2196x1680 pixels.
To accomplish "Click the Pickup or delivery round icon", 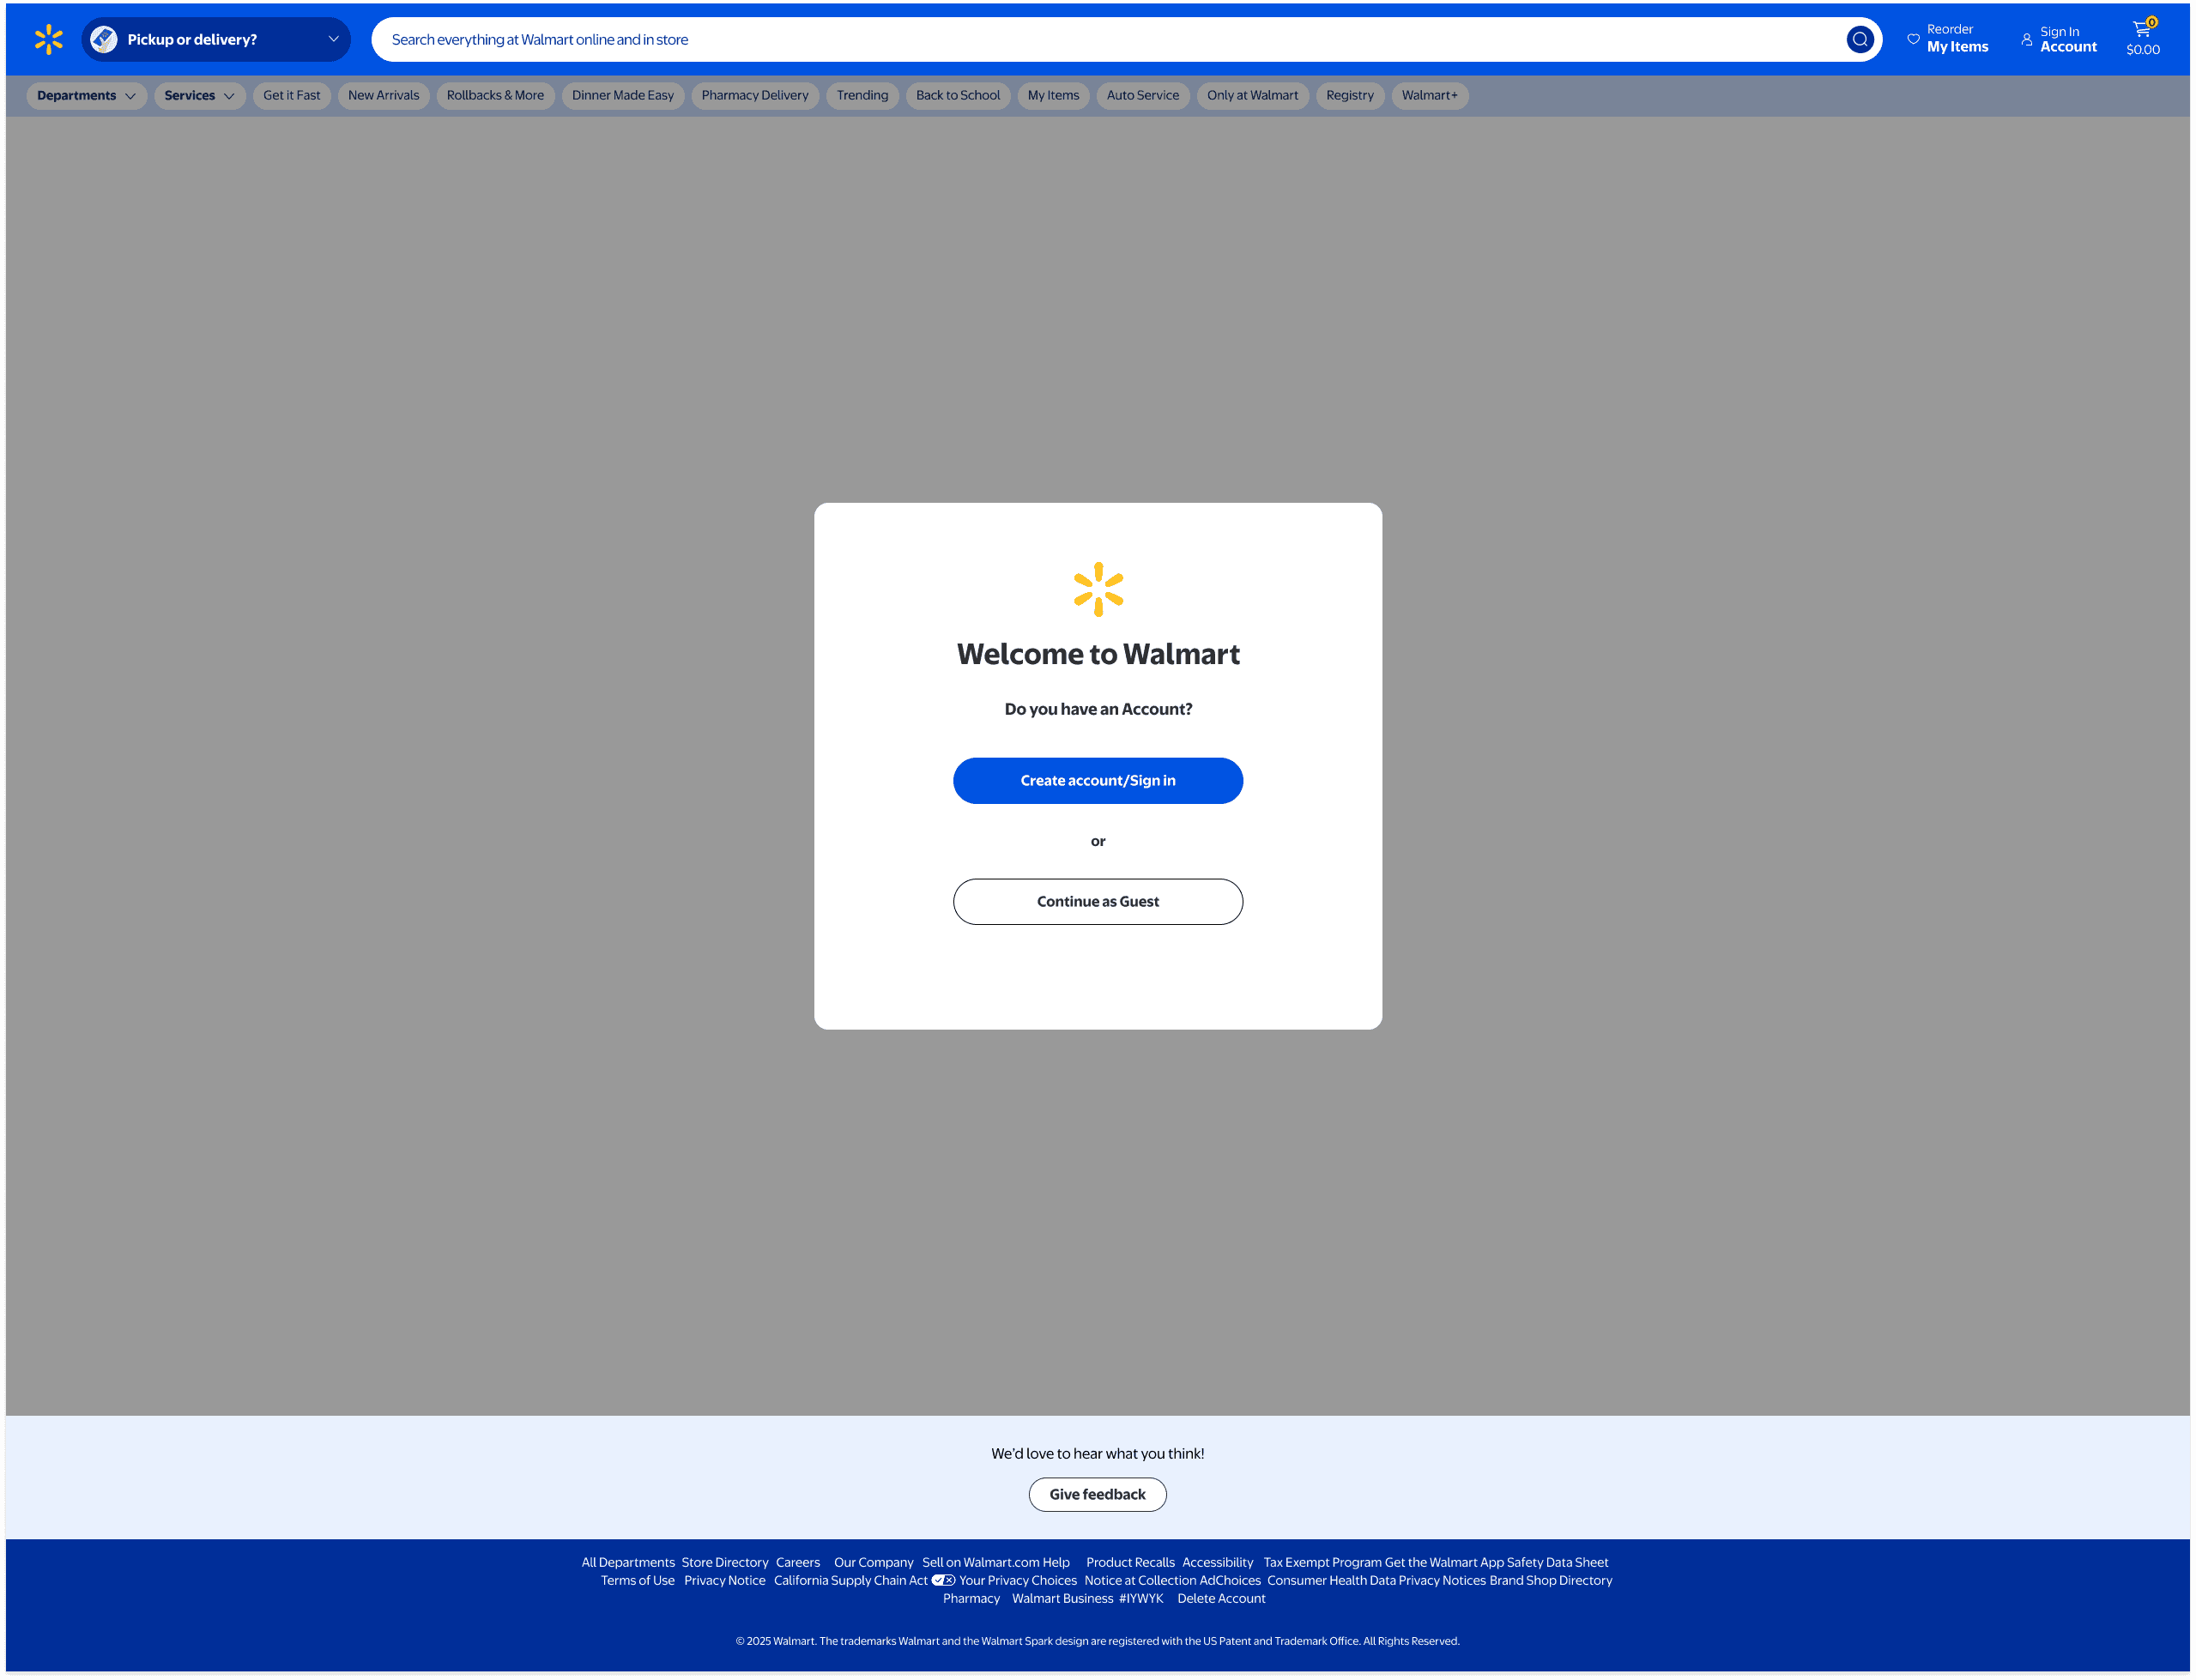I will 104,40.
